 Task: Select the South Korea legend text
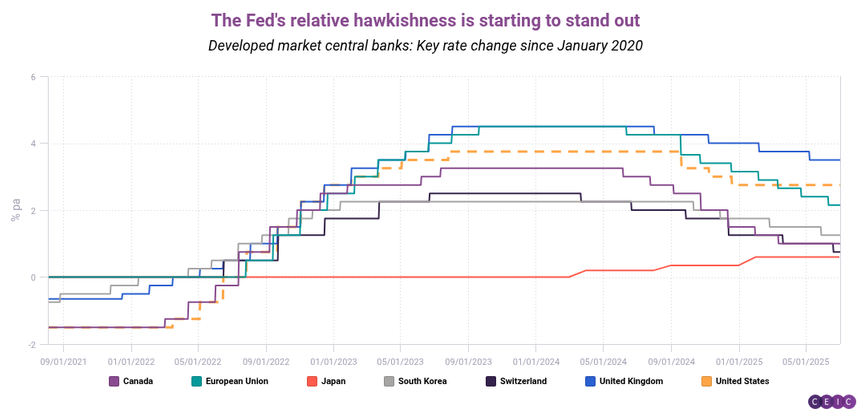pyautogui.click(x=423, y=381)
